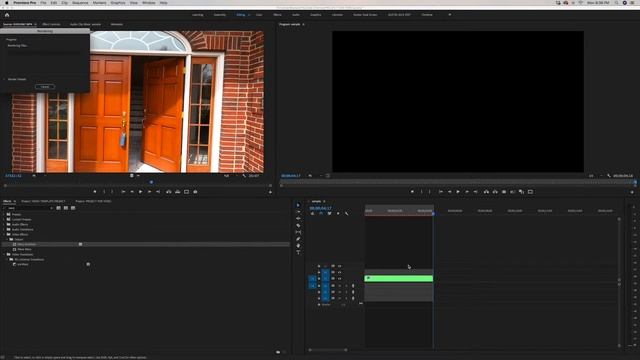Select the Type tool
The height and width of the screenshot is (360, 640).
coord(298,252)
